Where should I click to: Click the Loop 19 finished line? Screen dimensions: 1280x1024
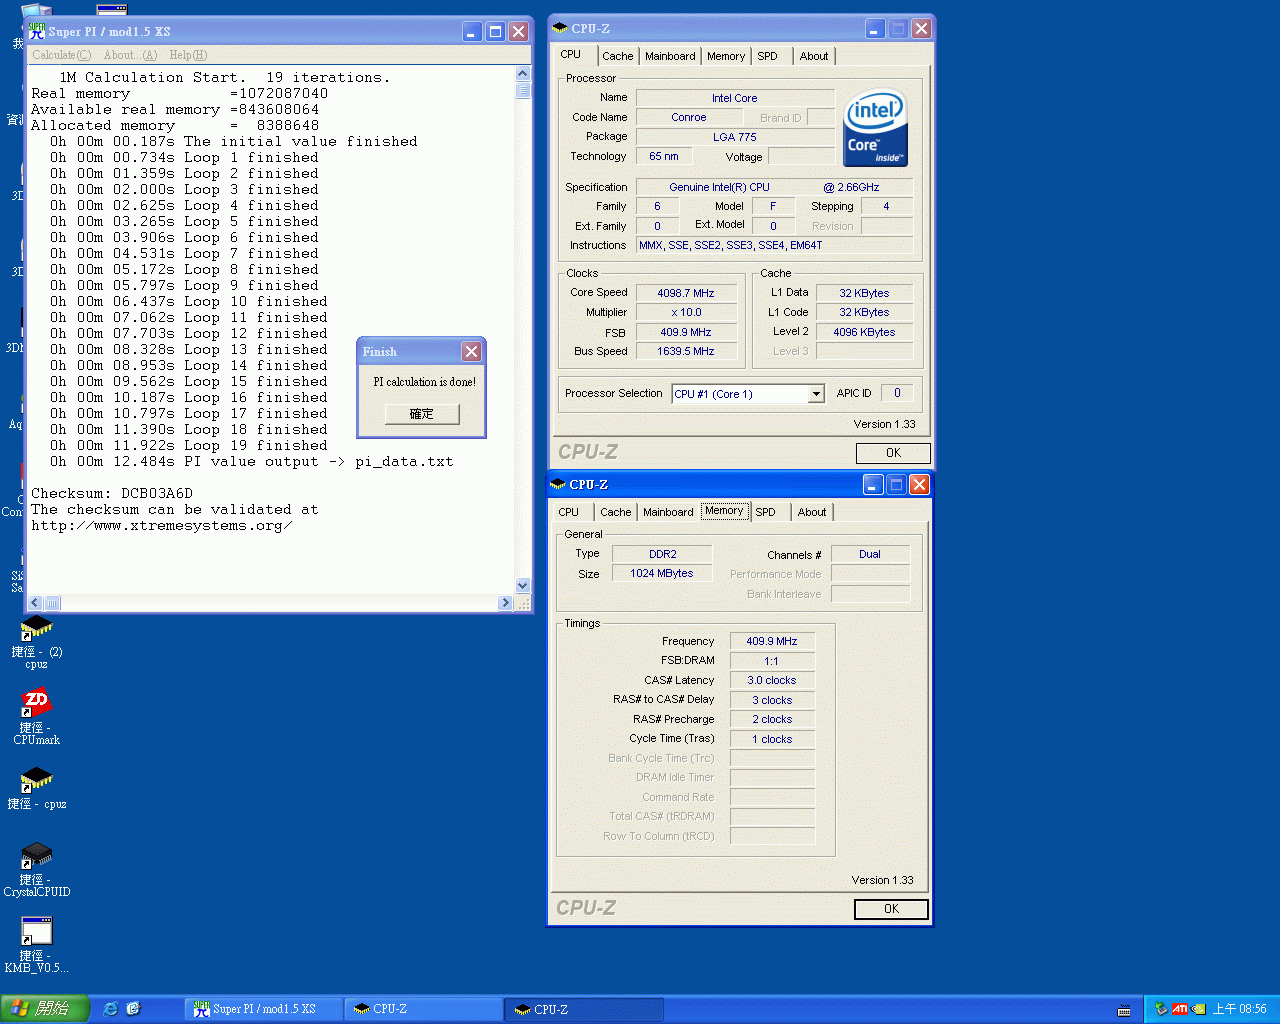[x=189, y=445]
